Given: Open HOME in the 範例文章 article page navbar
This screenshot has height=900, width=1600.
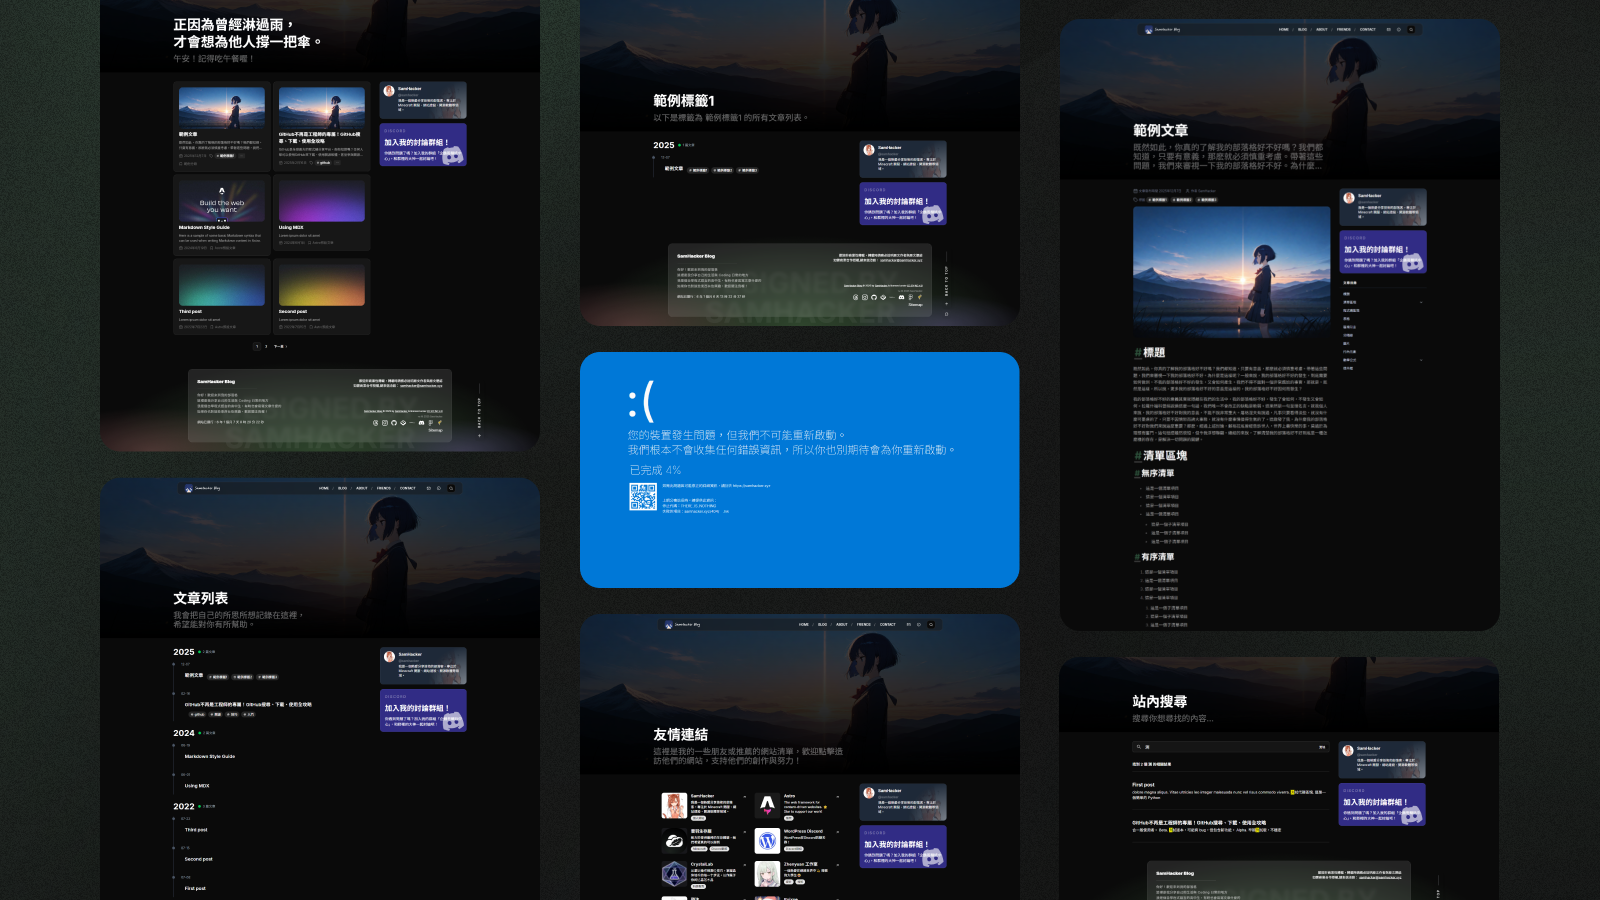Looking at the screenshot, I should (x=1284, y=30).
